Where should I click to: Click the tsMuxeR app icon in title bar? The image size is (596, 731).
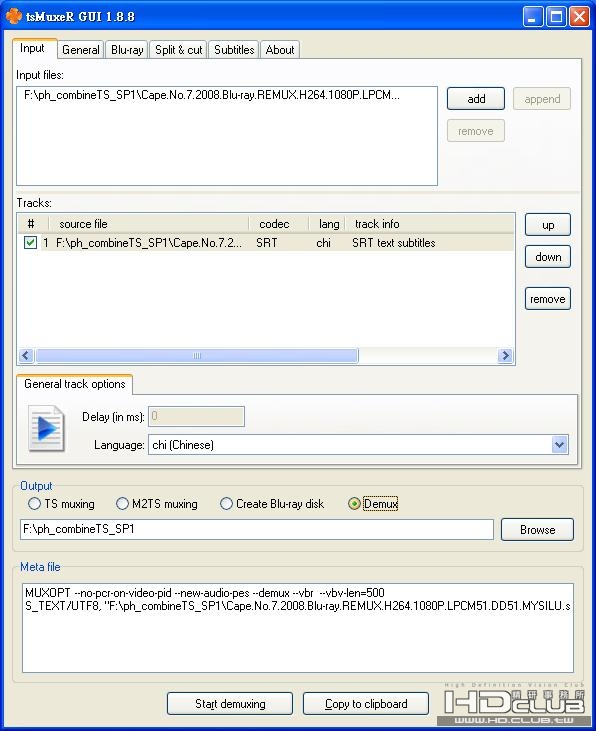click(x=14, y=17)
